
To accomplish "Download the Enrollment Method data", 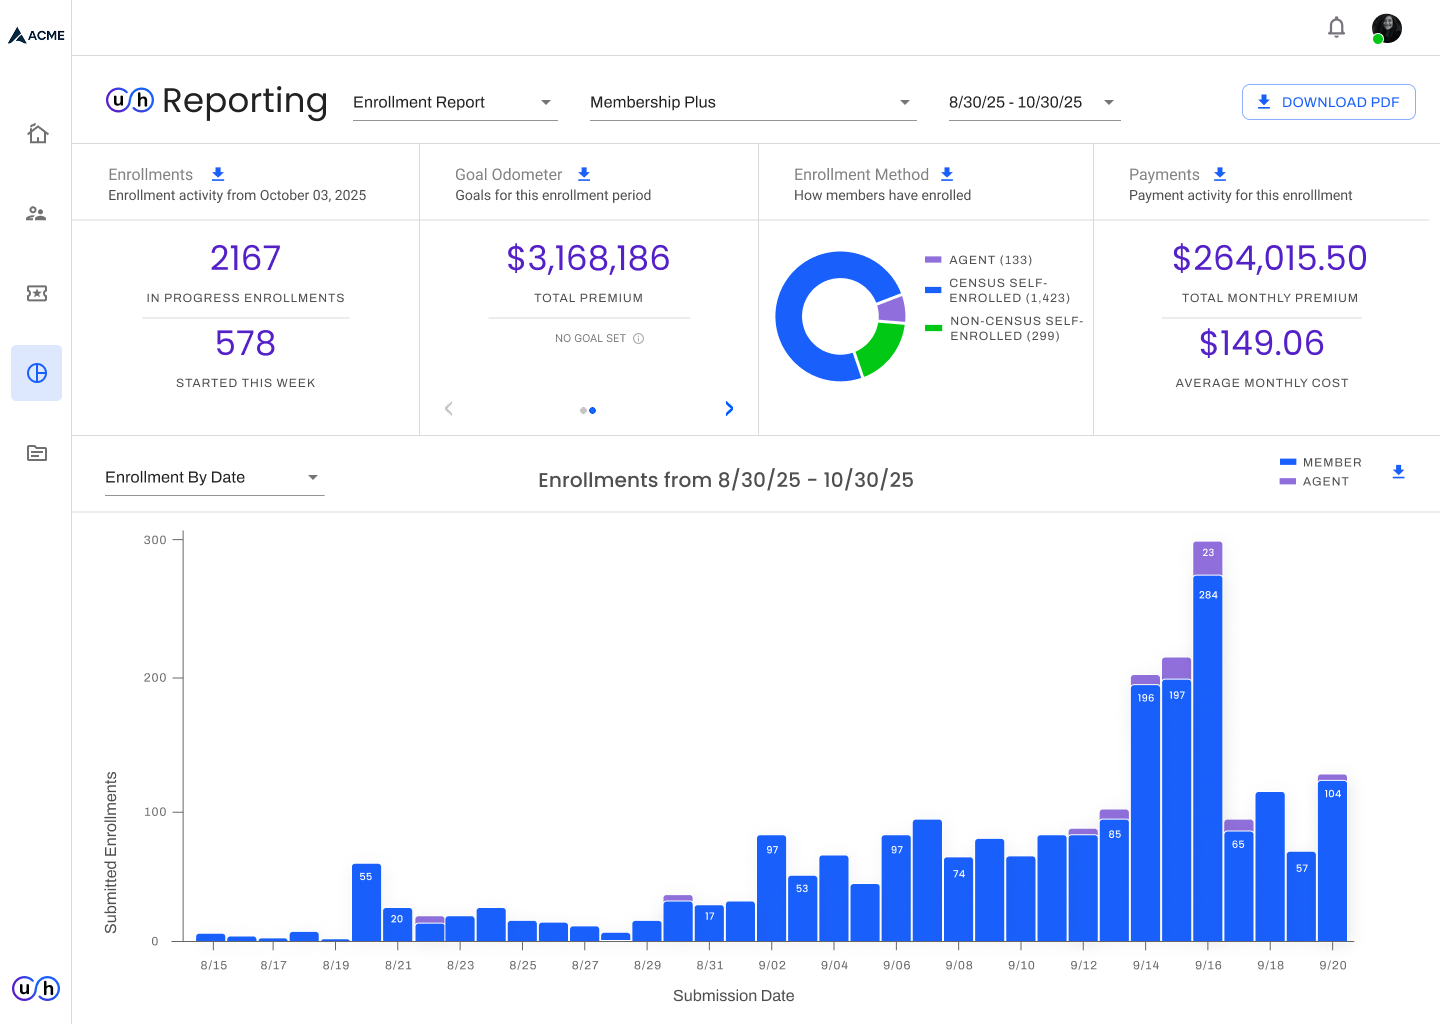I will 947,174.
